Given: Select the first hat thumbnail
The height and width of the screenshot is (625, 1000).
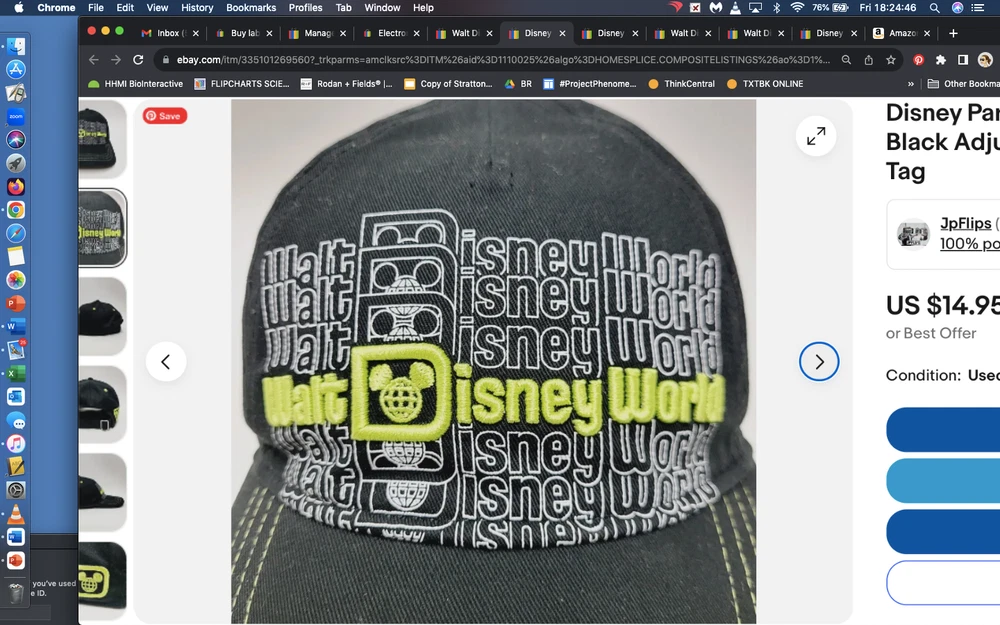Looking at the screenshot, I should coord(103,139).
